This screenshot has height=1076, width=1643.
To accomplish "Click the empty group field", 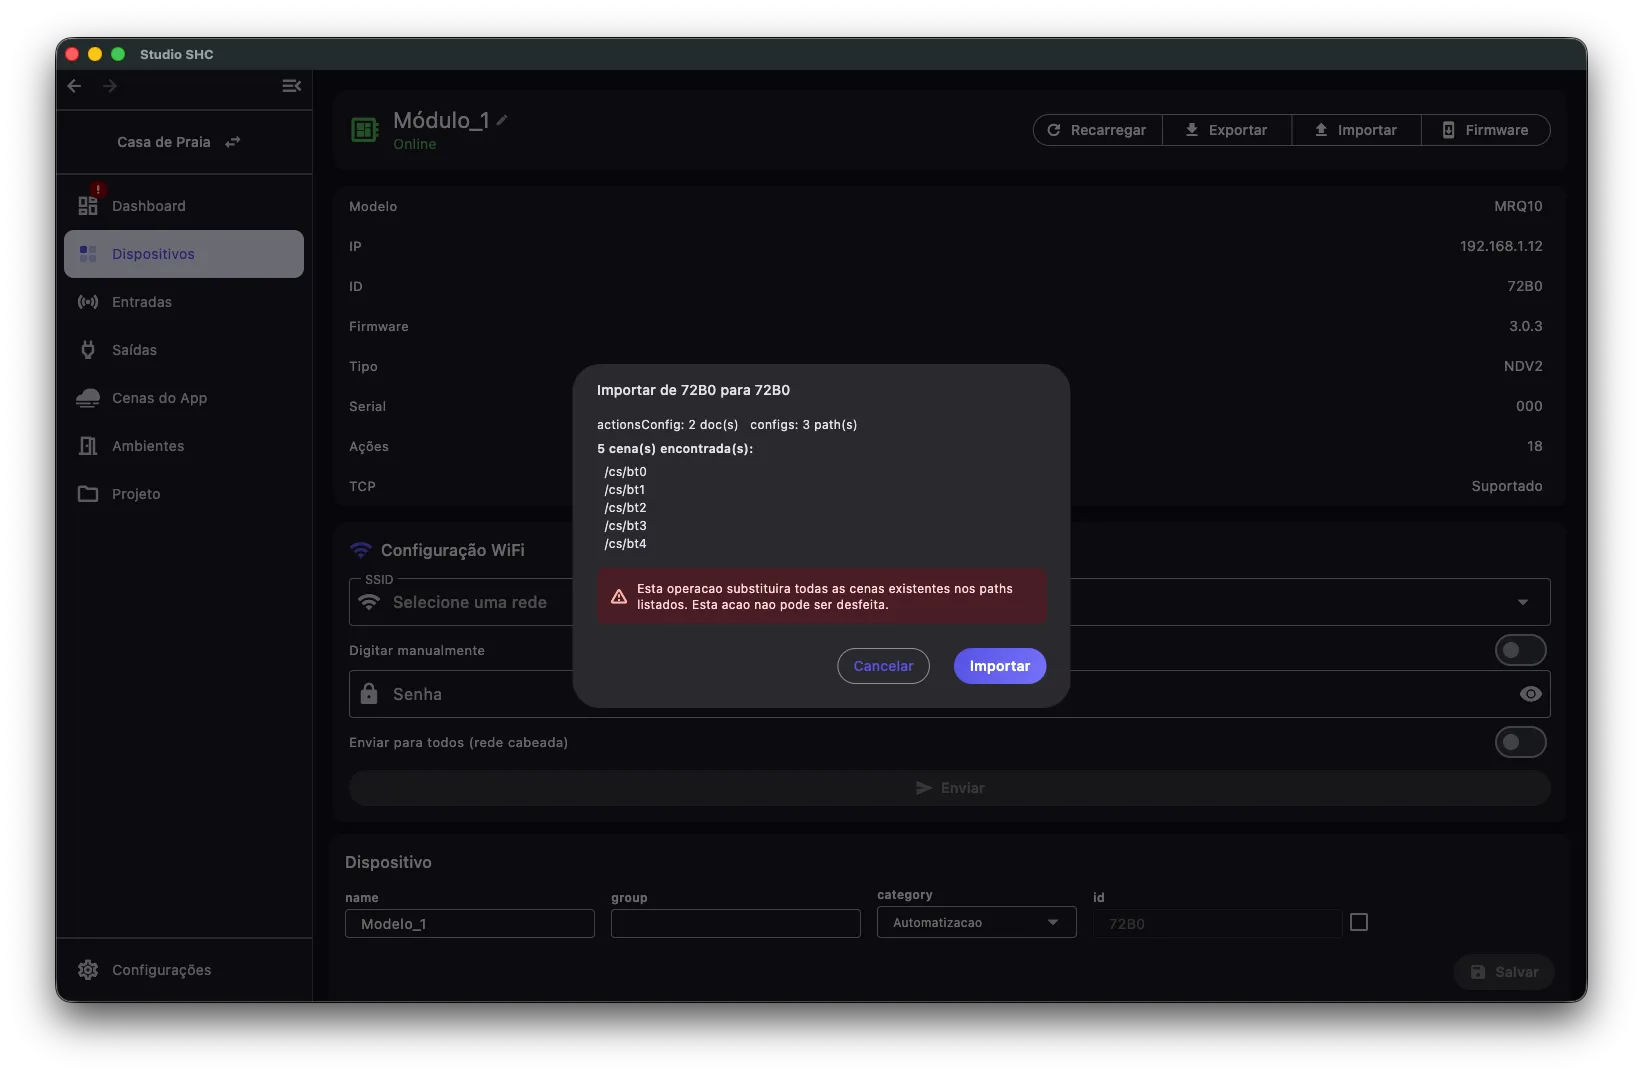I will tap(736, 924).
